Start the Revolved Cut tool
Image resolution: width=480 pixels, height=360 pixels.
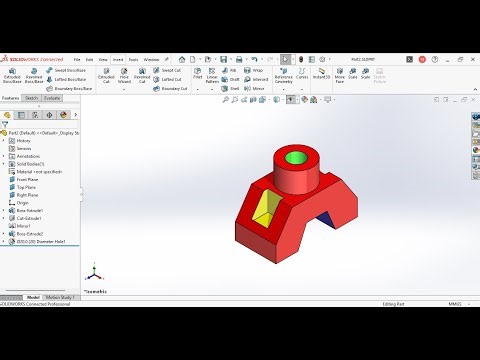pyautogui.click(x=142, y=75)
